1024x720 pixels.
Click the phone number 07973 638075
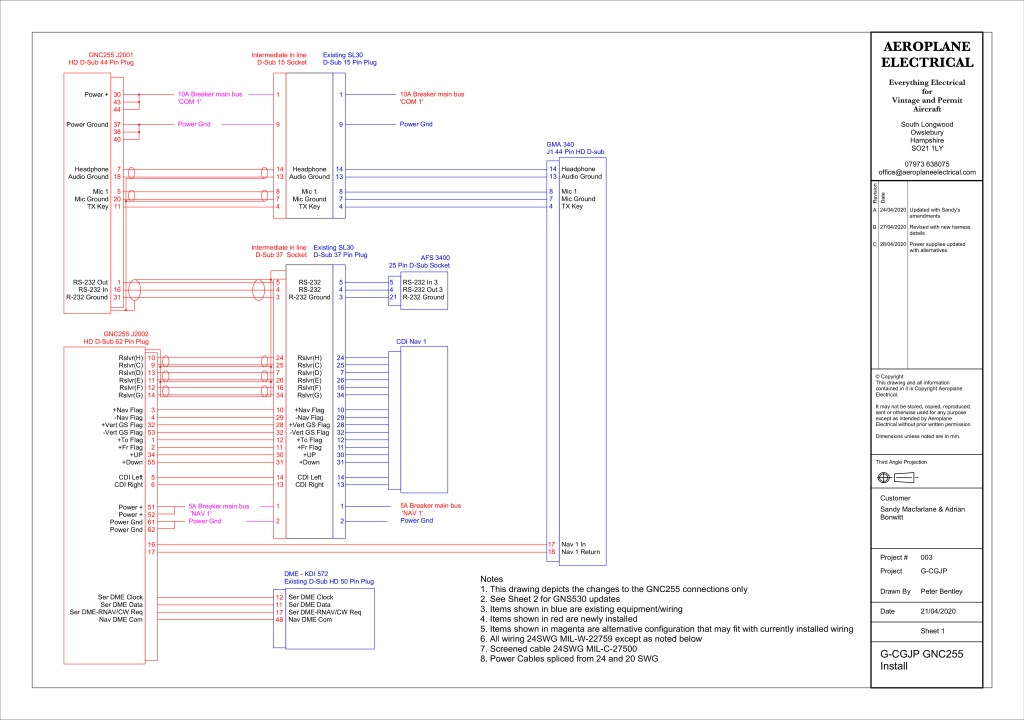tap(925, 163)
